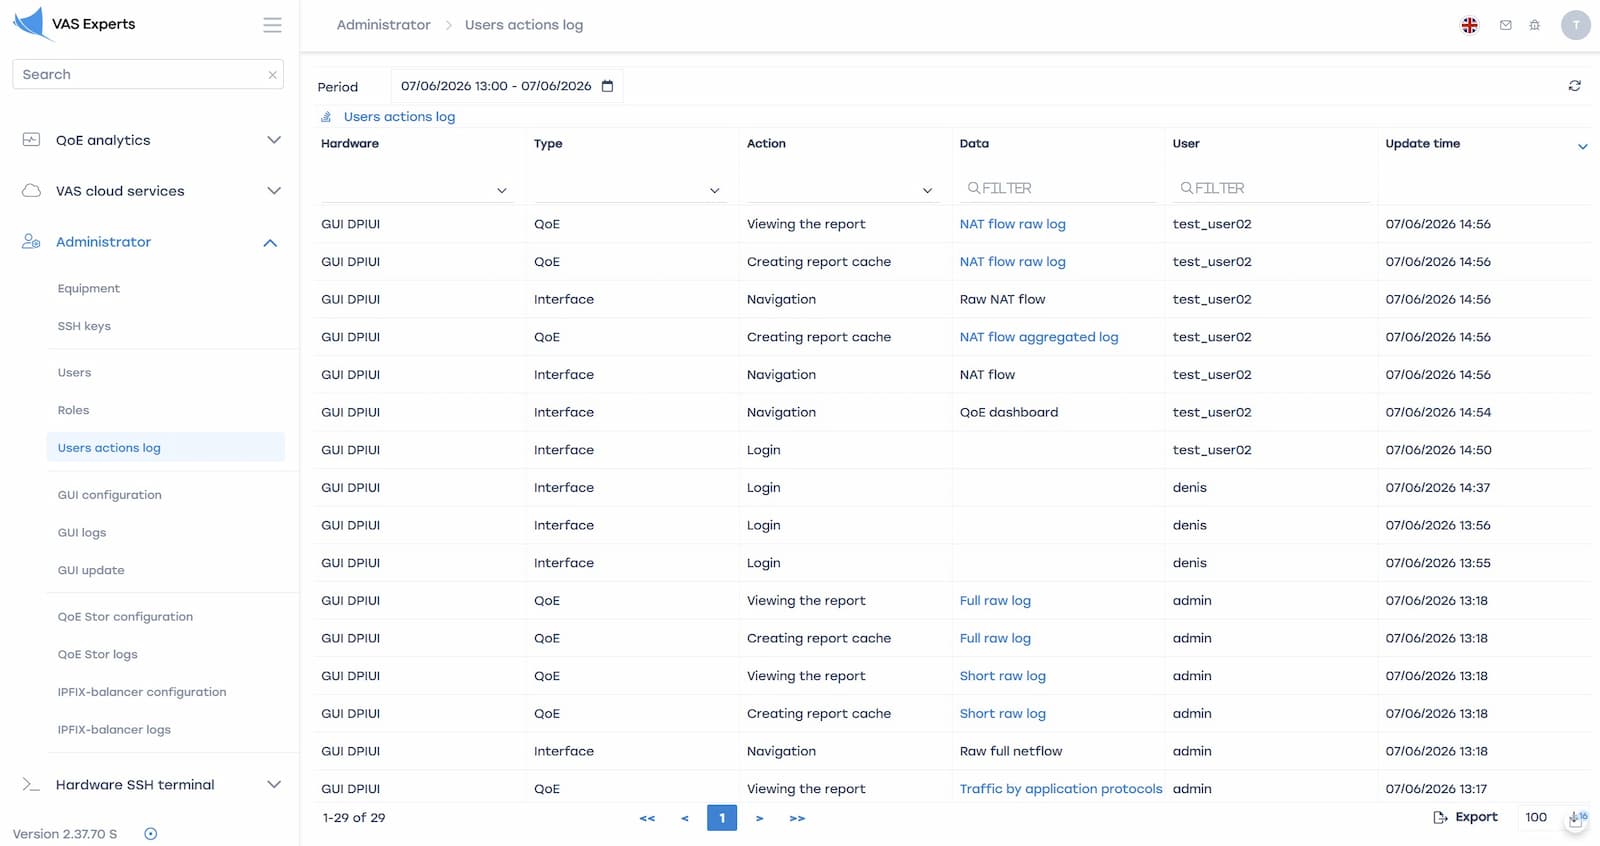
Task: Click the User column filter field
Action: tap(1271, 188)
